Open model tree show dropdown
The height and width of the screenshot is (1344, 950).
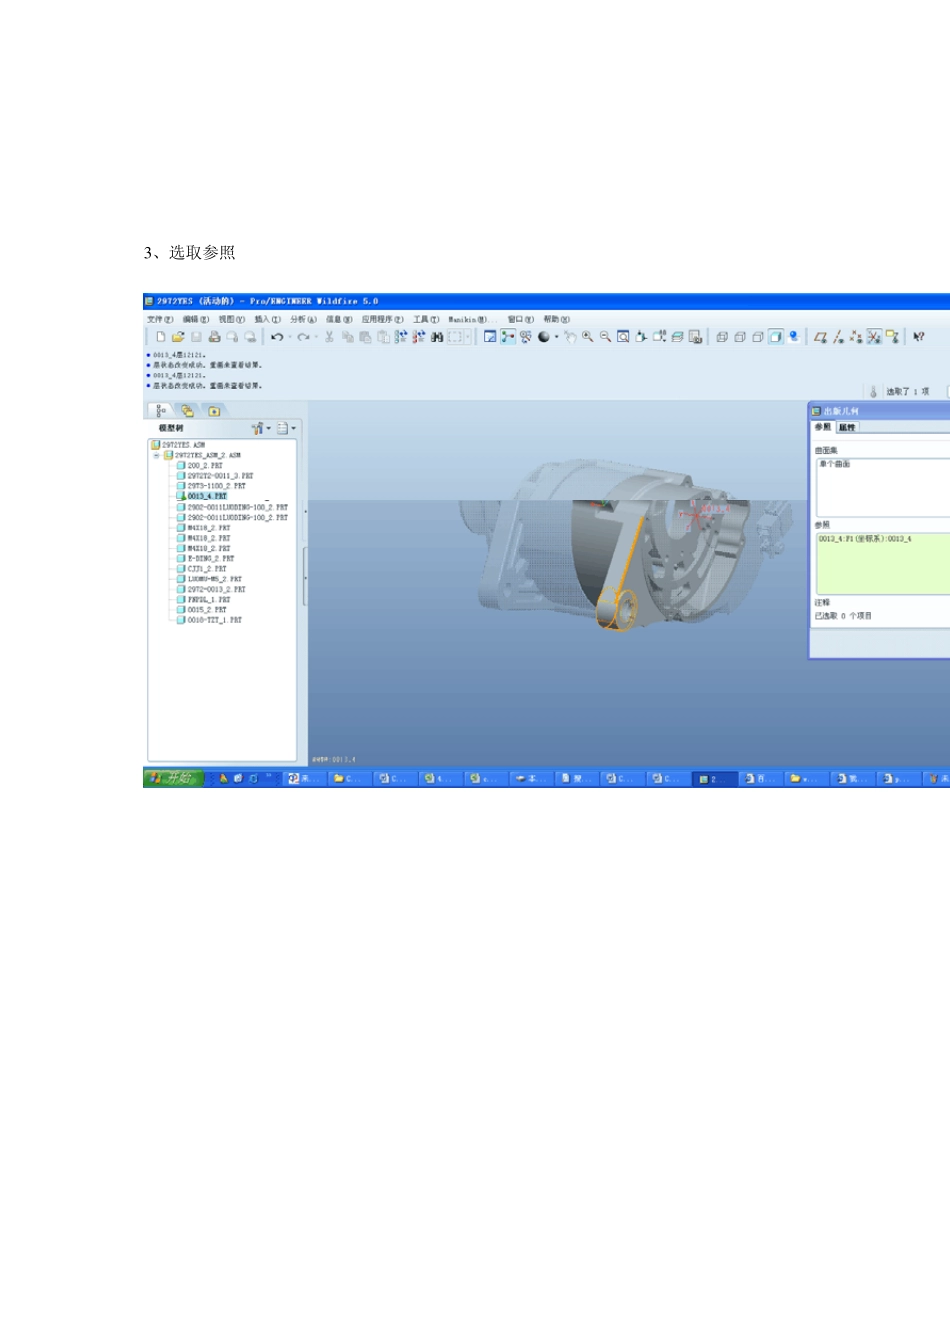tap(286, 428)
